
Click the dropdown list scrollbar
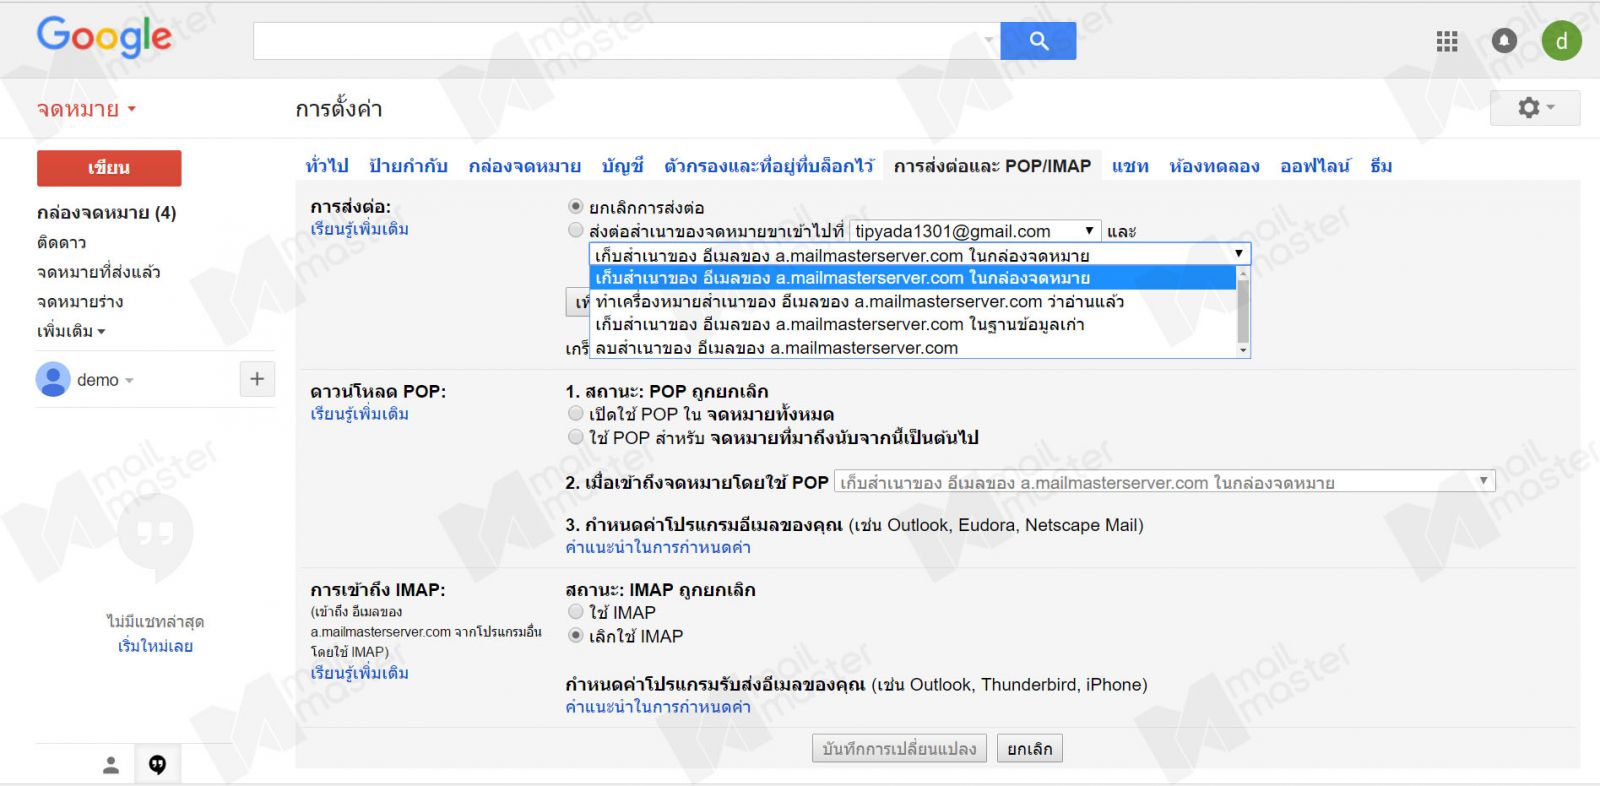pos(1243,312)
